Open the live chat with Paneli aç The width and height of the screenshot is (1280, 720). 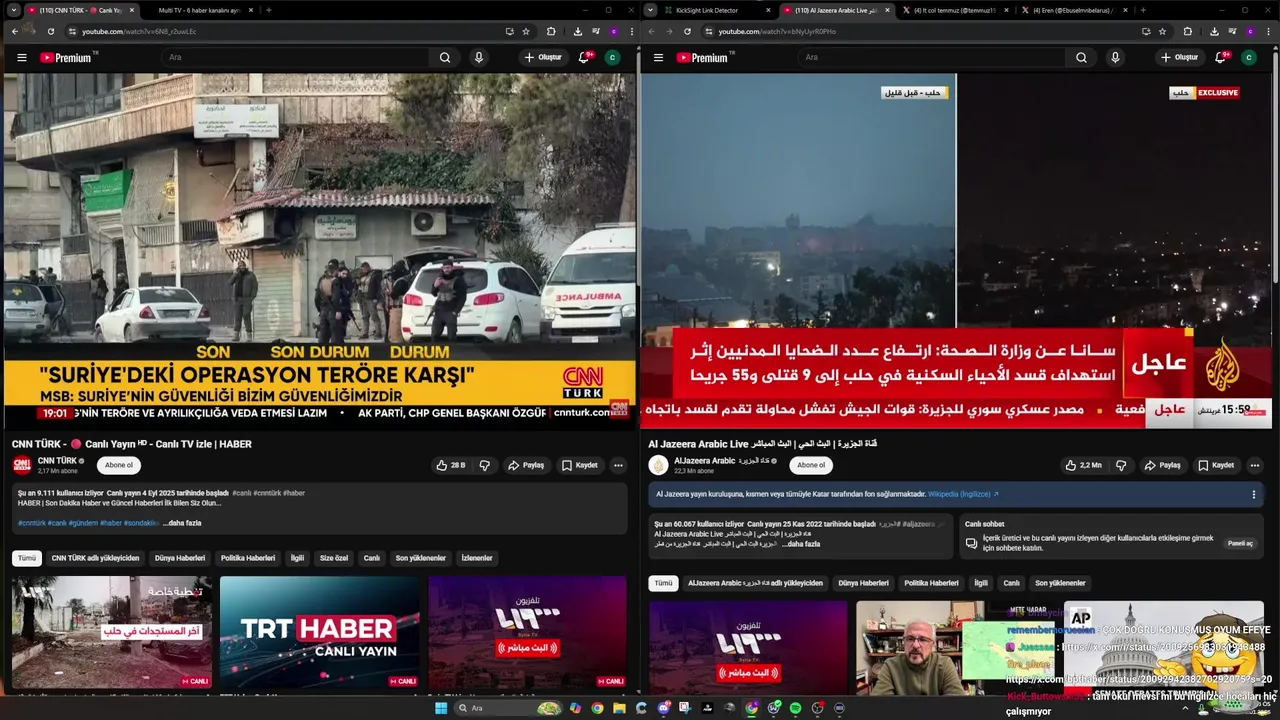coord(1240,543)
